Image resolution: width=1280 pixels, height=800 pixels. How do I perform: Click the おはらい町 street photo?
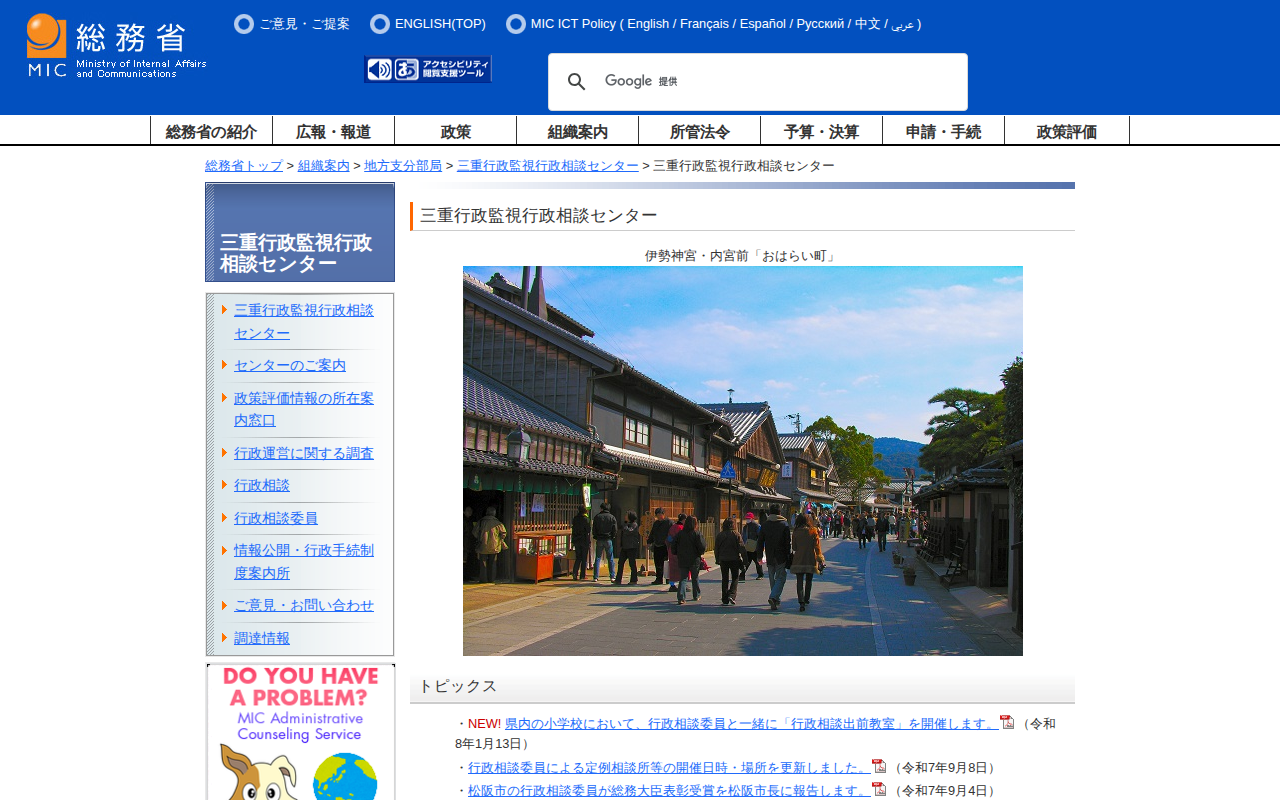[x=743, y=461]
